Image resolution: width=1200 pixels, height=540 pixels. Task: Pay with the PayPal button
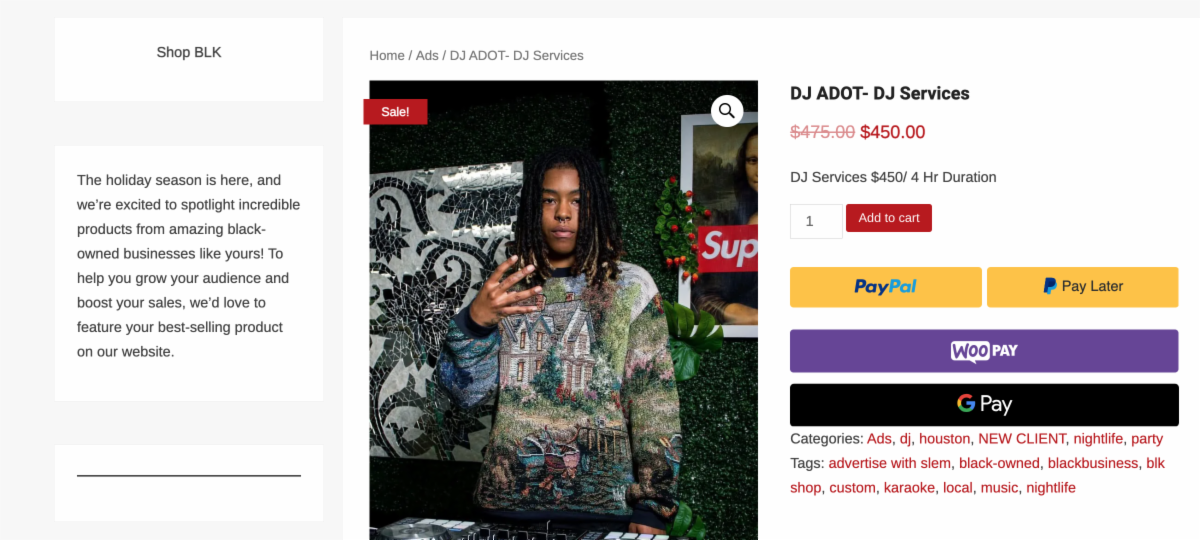click(886, 287)
